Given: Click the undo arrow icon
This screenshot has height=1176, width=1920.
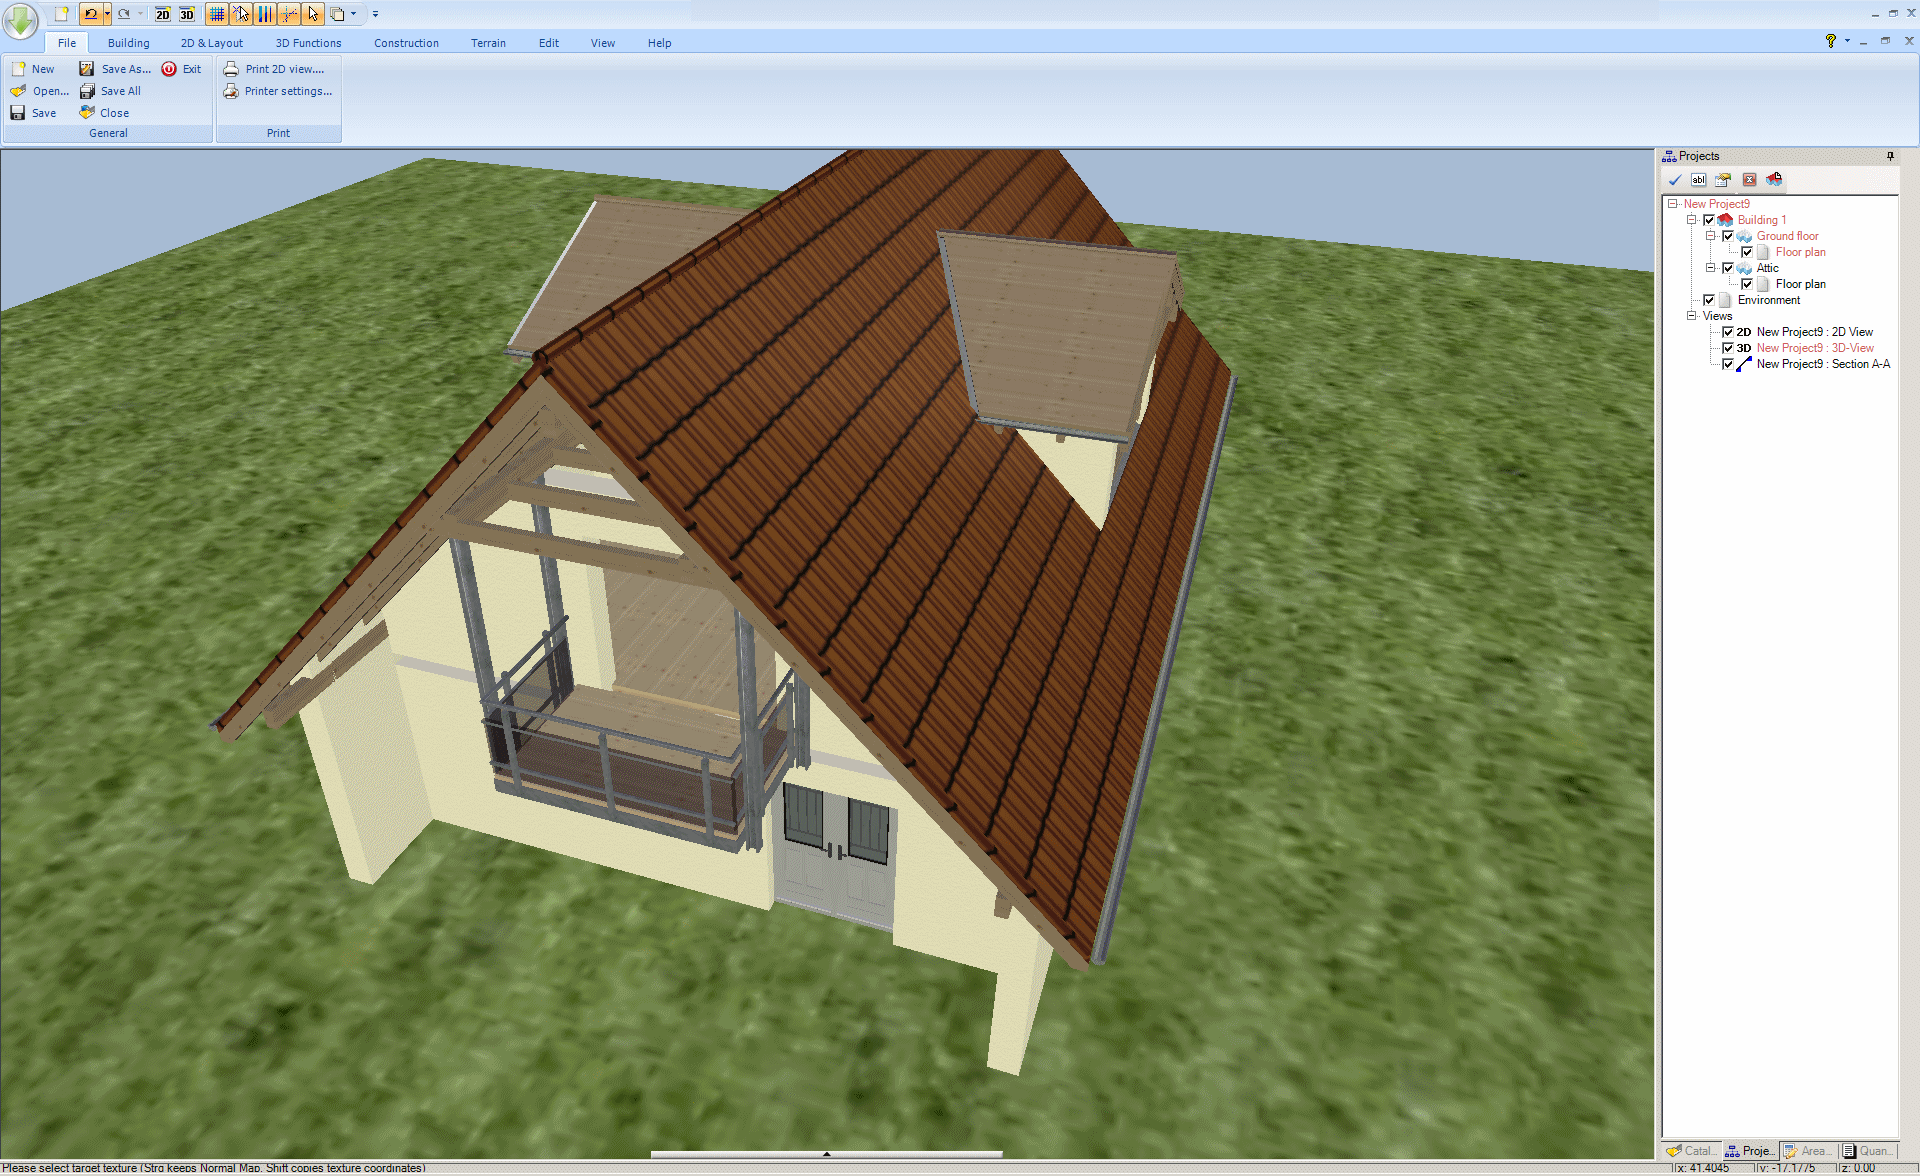Looking at the screenshot, I should 91,14.
